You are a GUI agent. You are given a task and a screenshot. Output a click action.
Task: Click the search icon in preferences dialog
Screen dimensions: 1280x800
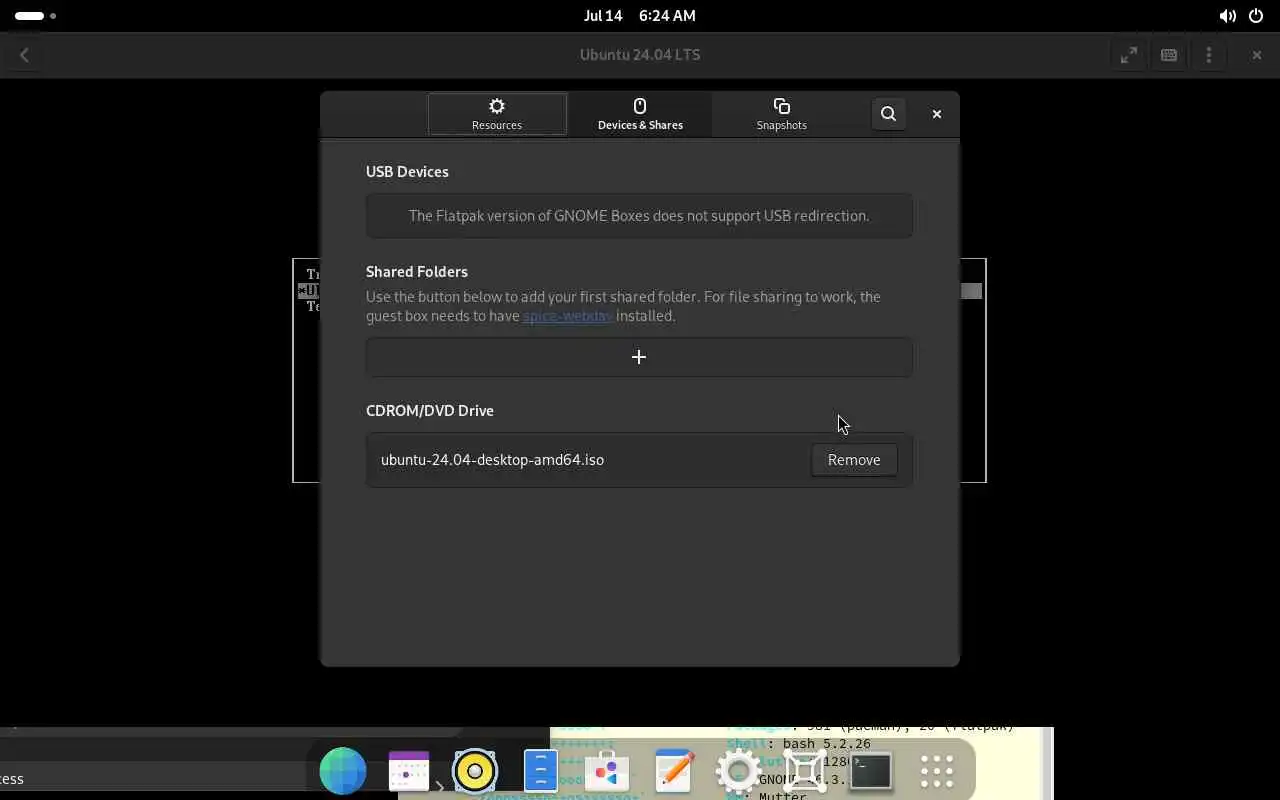(x=888, y=114)
